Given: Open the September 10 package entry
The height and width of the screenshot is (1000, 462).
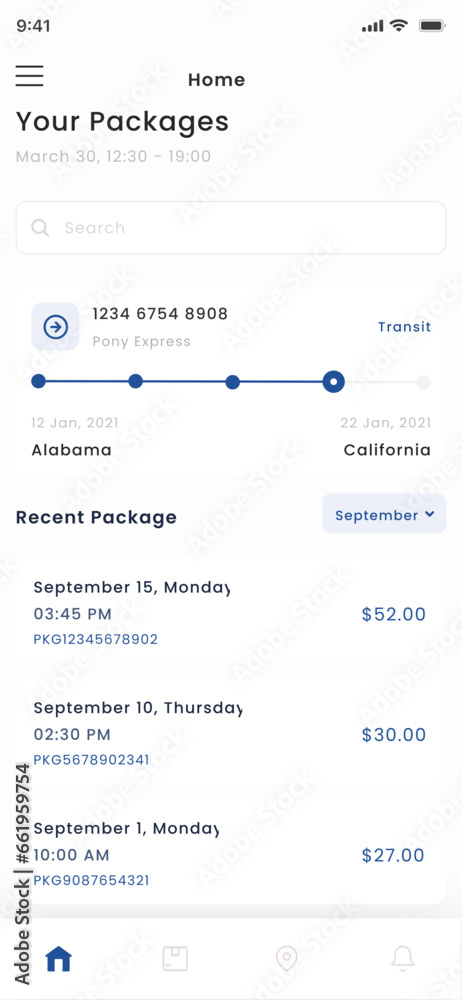Looking at the screenshot, I should click(231, 733).
